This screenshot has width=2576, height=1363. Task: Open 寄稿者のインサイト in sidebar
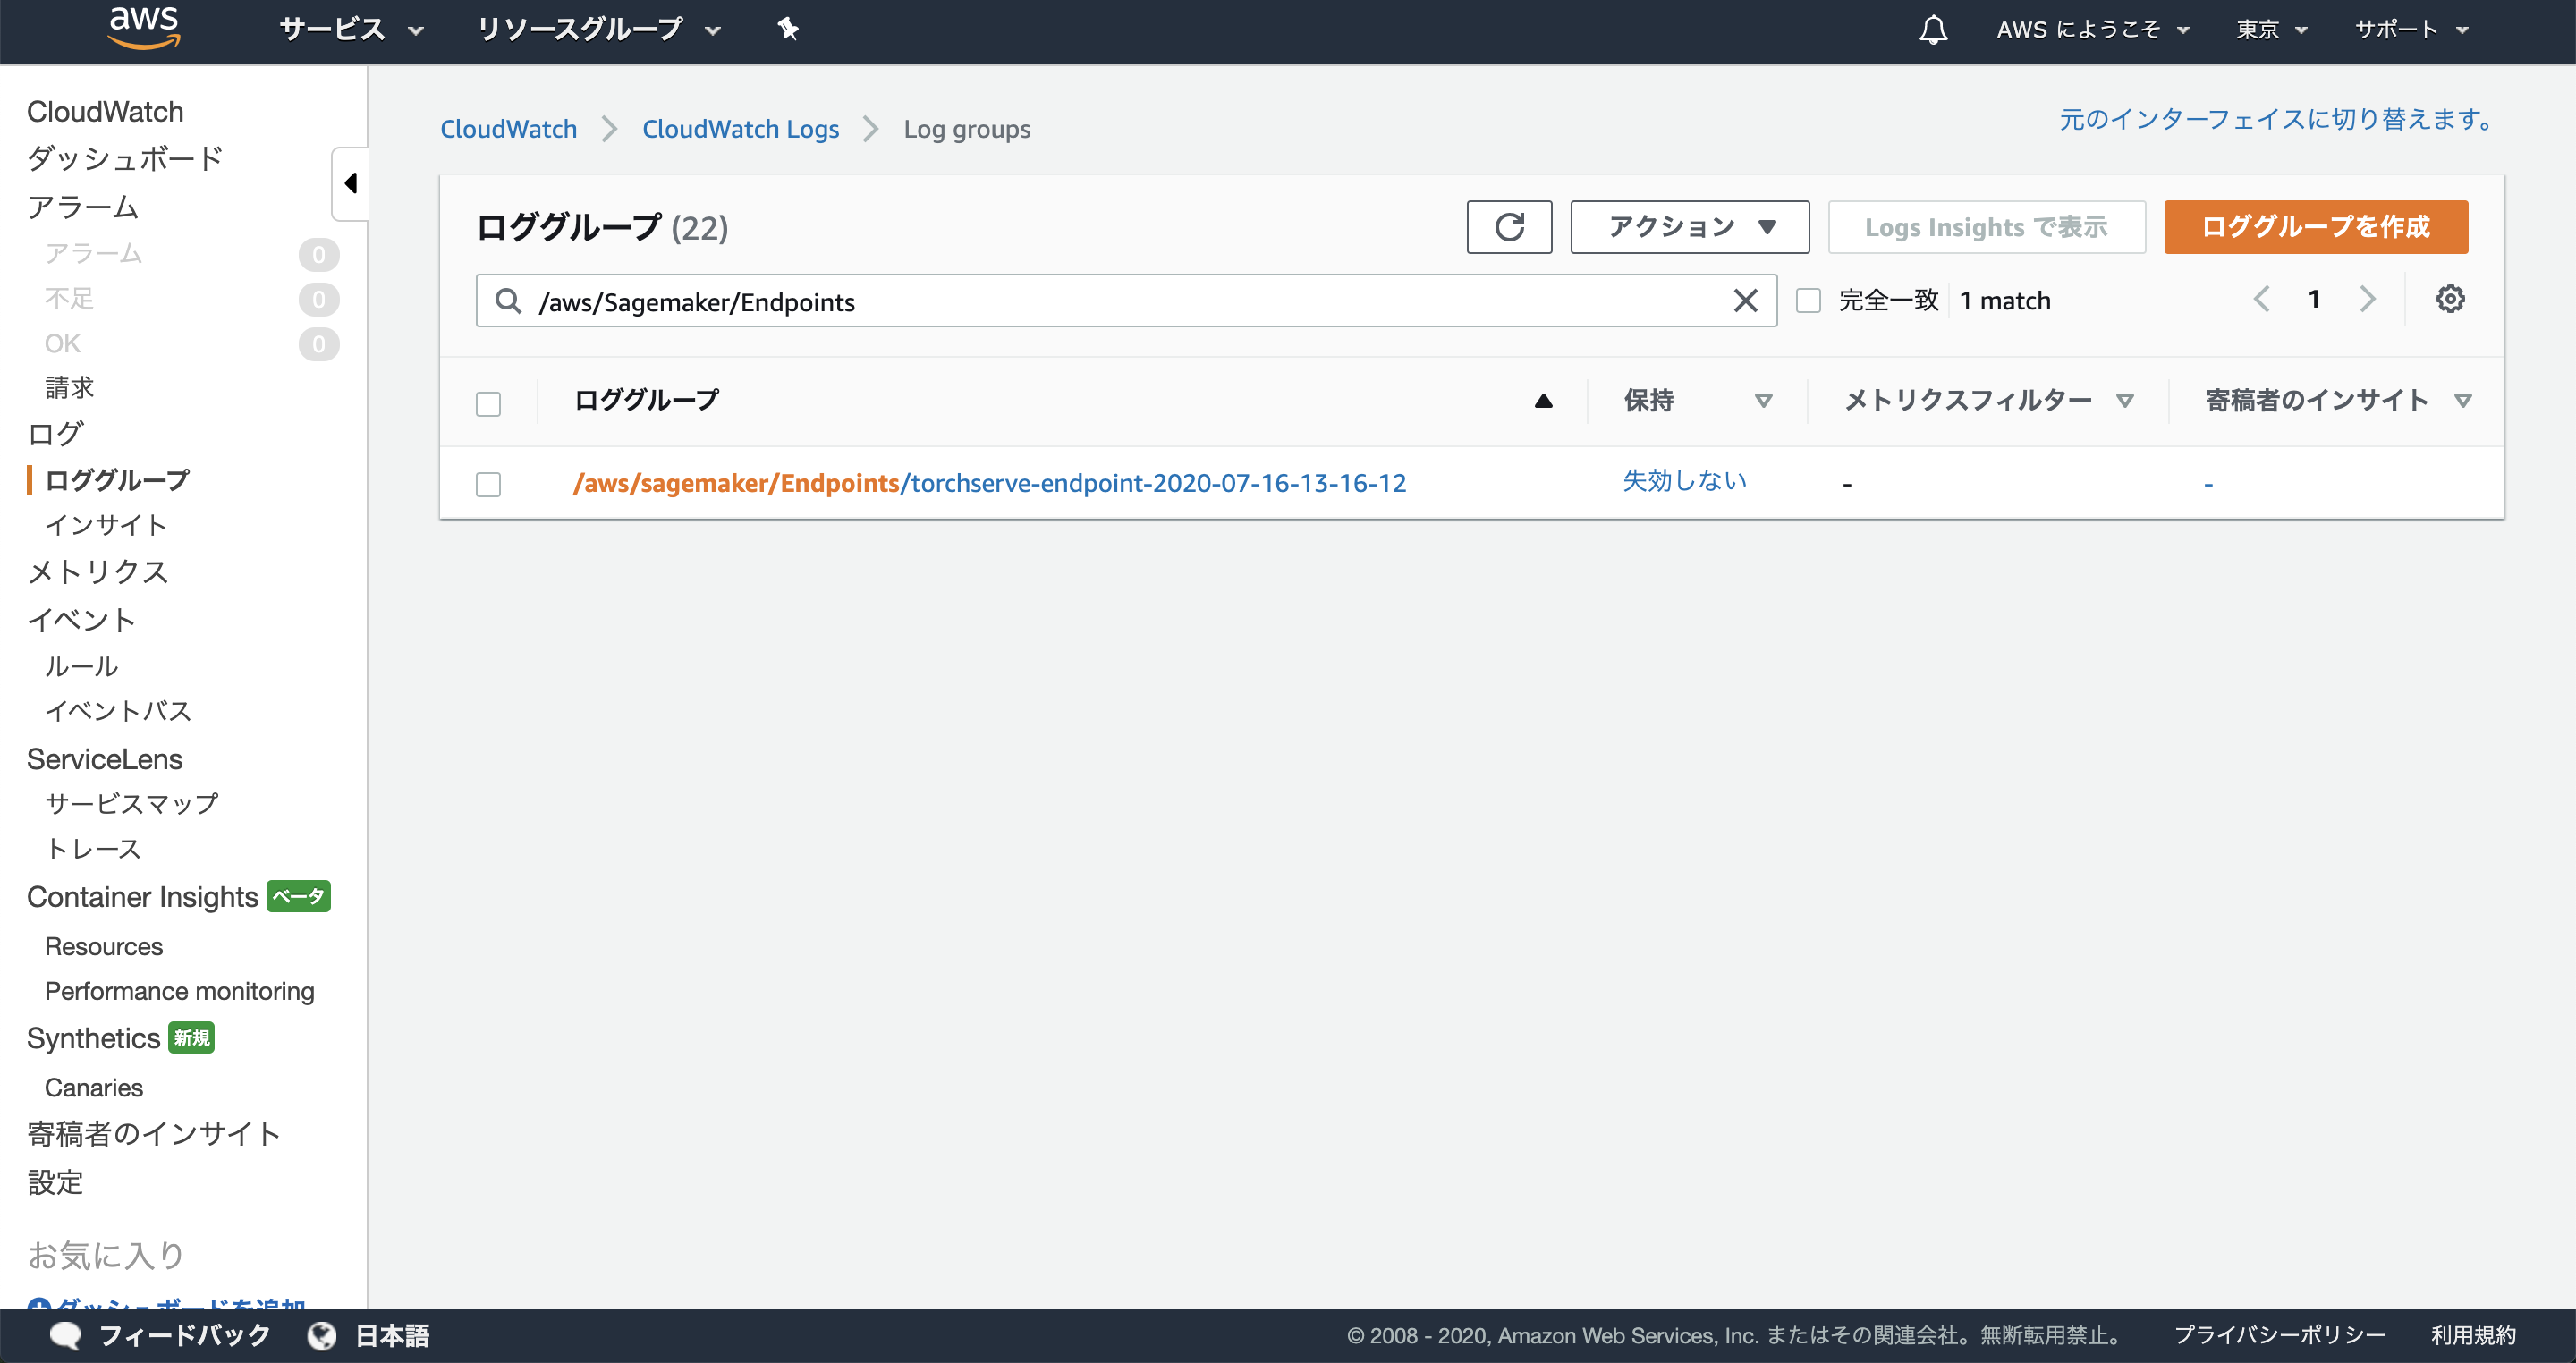[x=154, y=1134]
